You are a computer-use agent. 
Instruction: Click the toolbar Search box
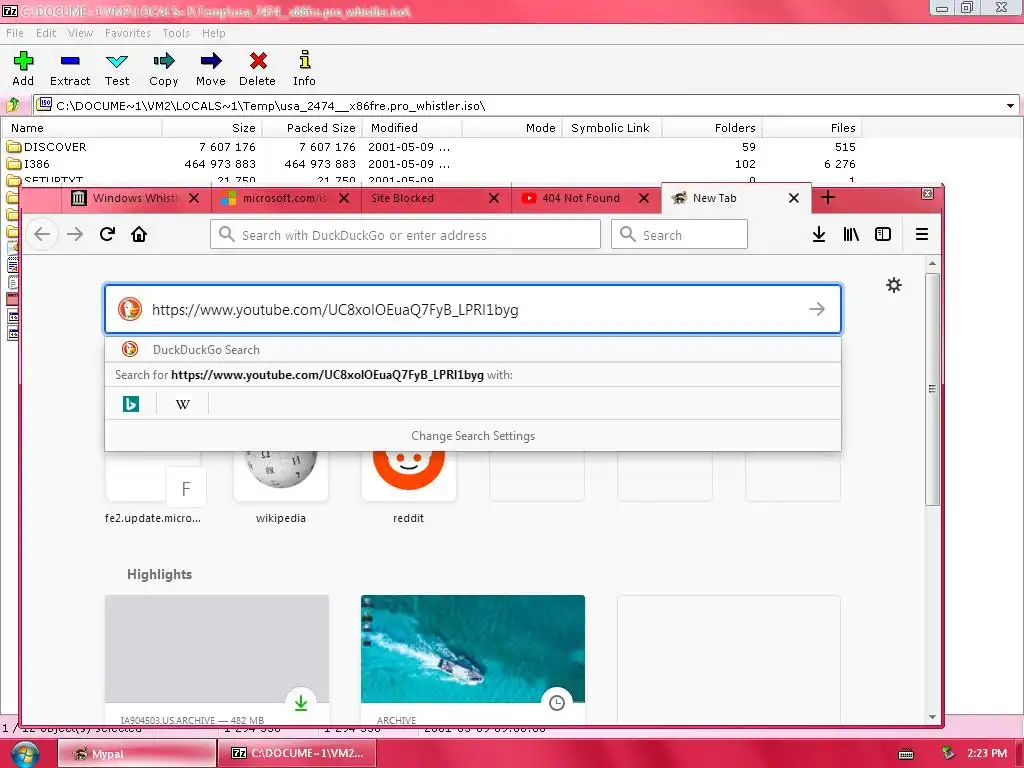tap(679, 234)
